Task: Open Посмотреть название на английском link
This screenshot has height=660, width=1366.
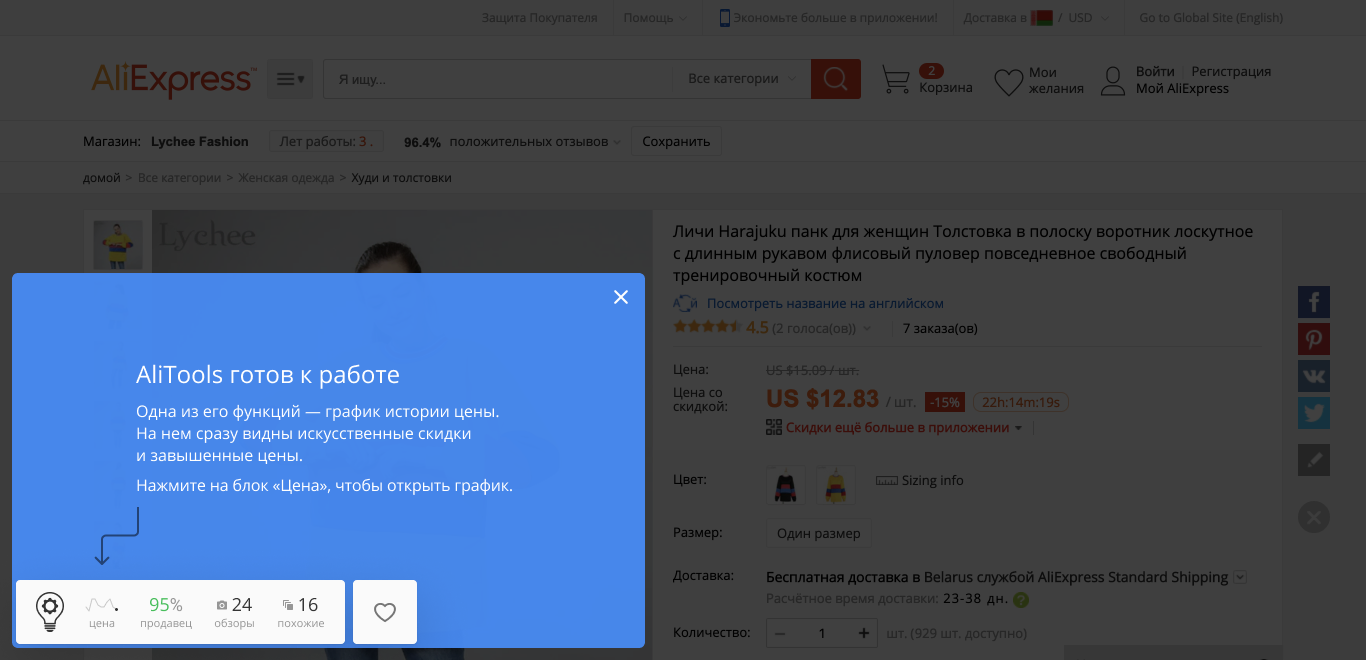Action: point(824,303)
